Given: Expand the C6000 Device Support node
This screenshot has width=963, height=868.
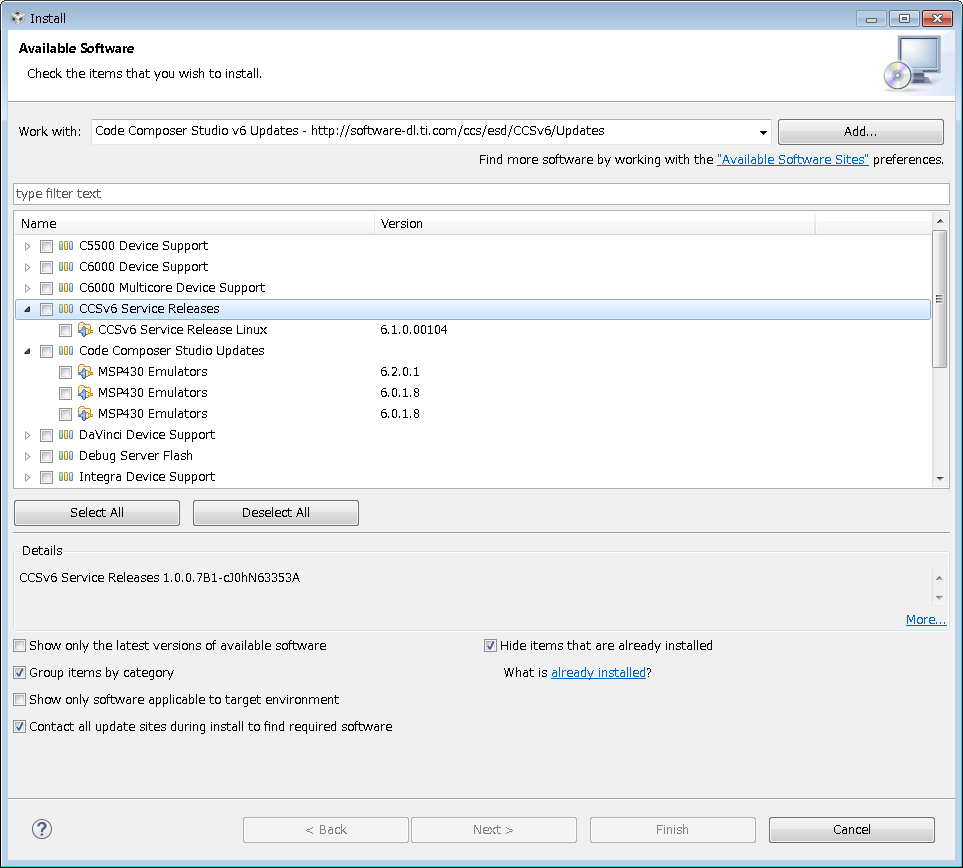Looking at the screenshot, I should (27, 267).
